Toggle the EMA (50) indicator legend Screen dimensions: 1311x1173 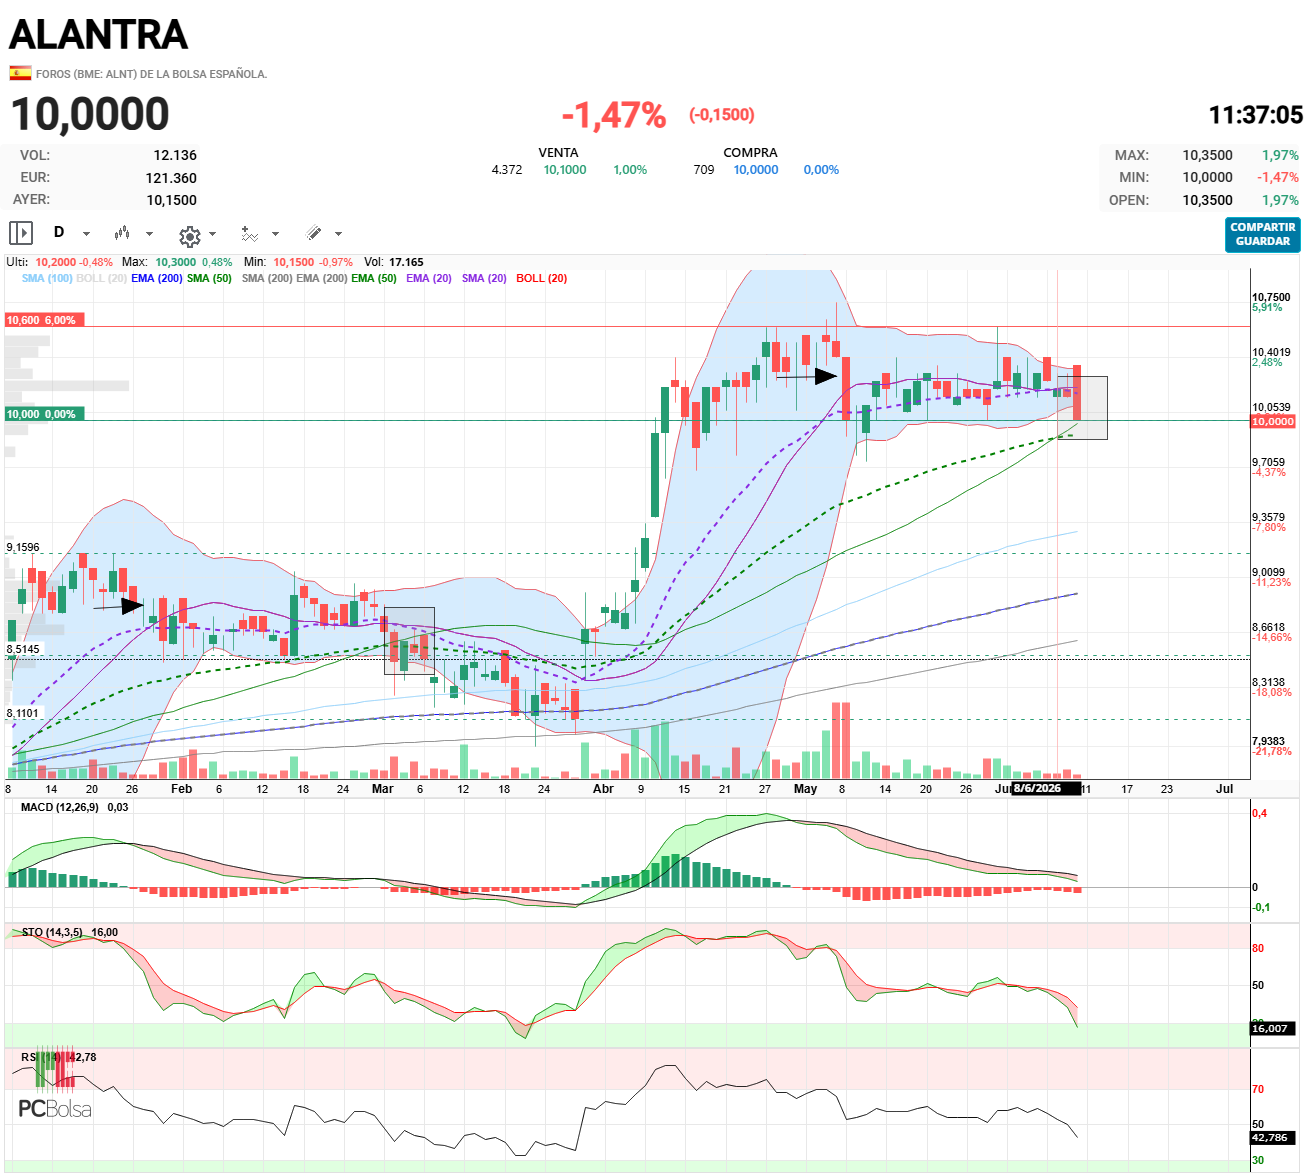374,278
